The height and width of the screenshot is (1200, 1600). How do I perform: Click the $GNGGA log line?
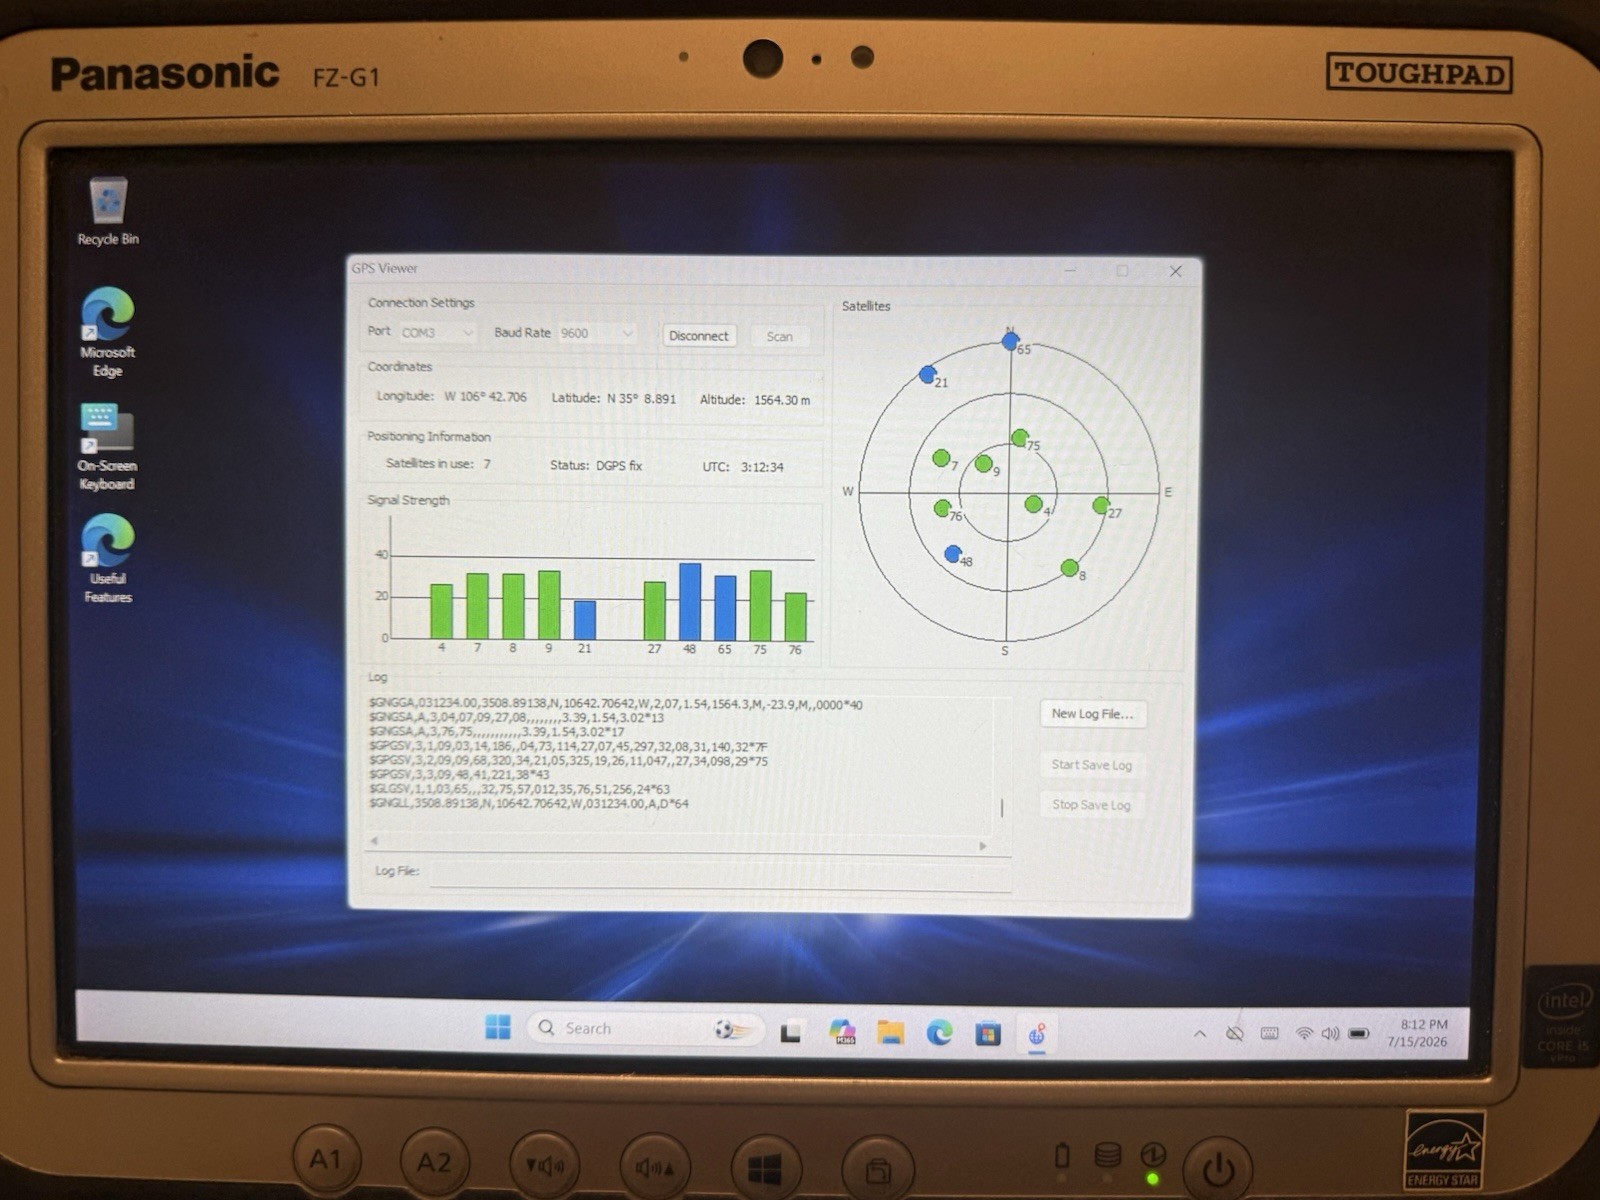[616, 705]
